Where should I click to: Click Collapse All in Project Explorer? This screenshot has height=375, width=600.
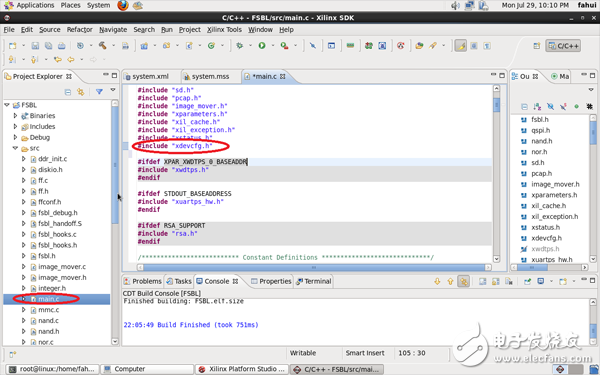68,92
